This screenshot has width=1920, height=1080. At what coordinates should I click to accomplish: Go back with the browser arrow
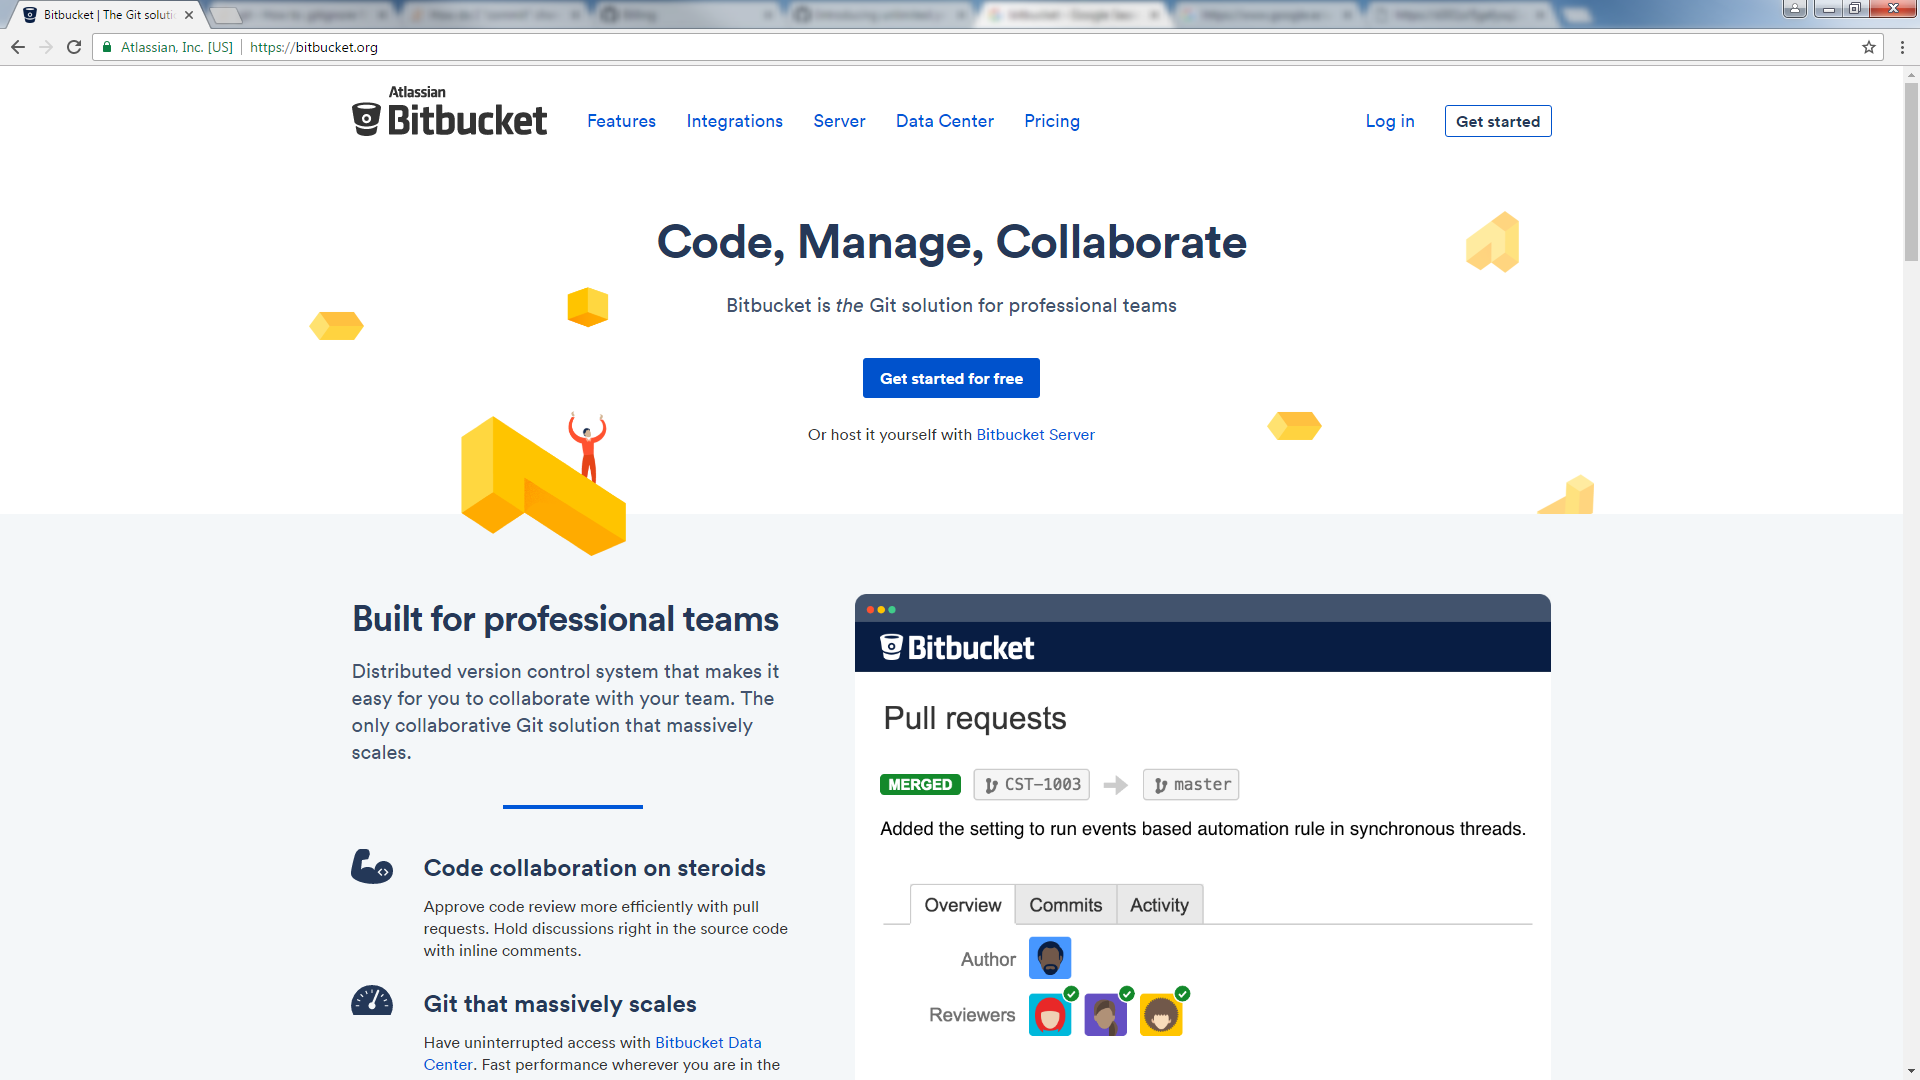[x=18, y=47]
